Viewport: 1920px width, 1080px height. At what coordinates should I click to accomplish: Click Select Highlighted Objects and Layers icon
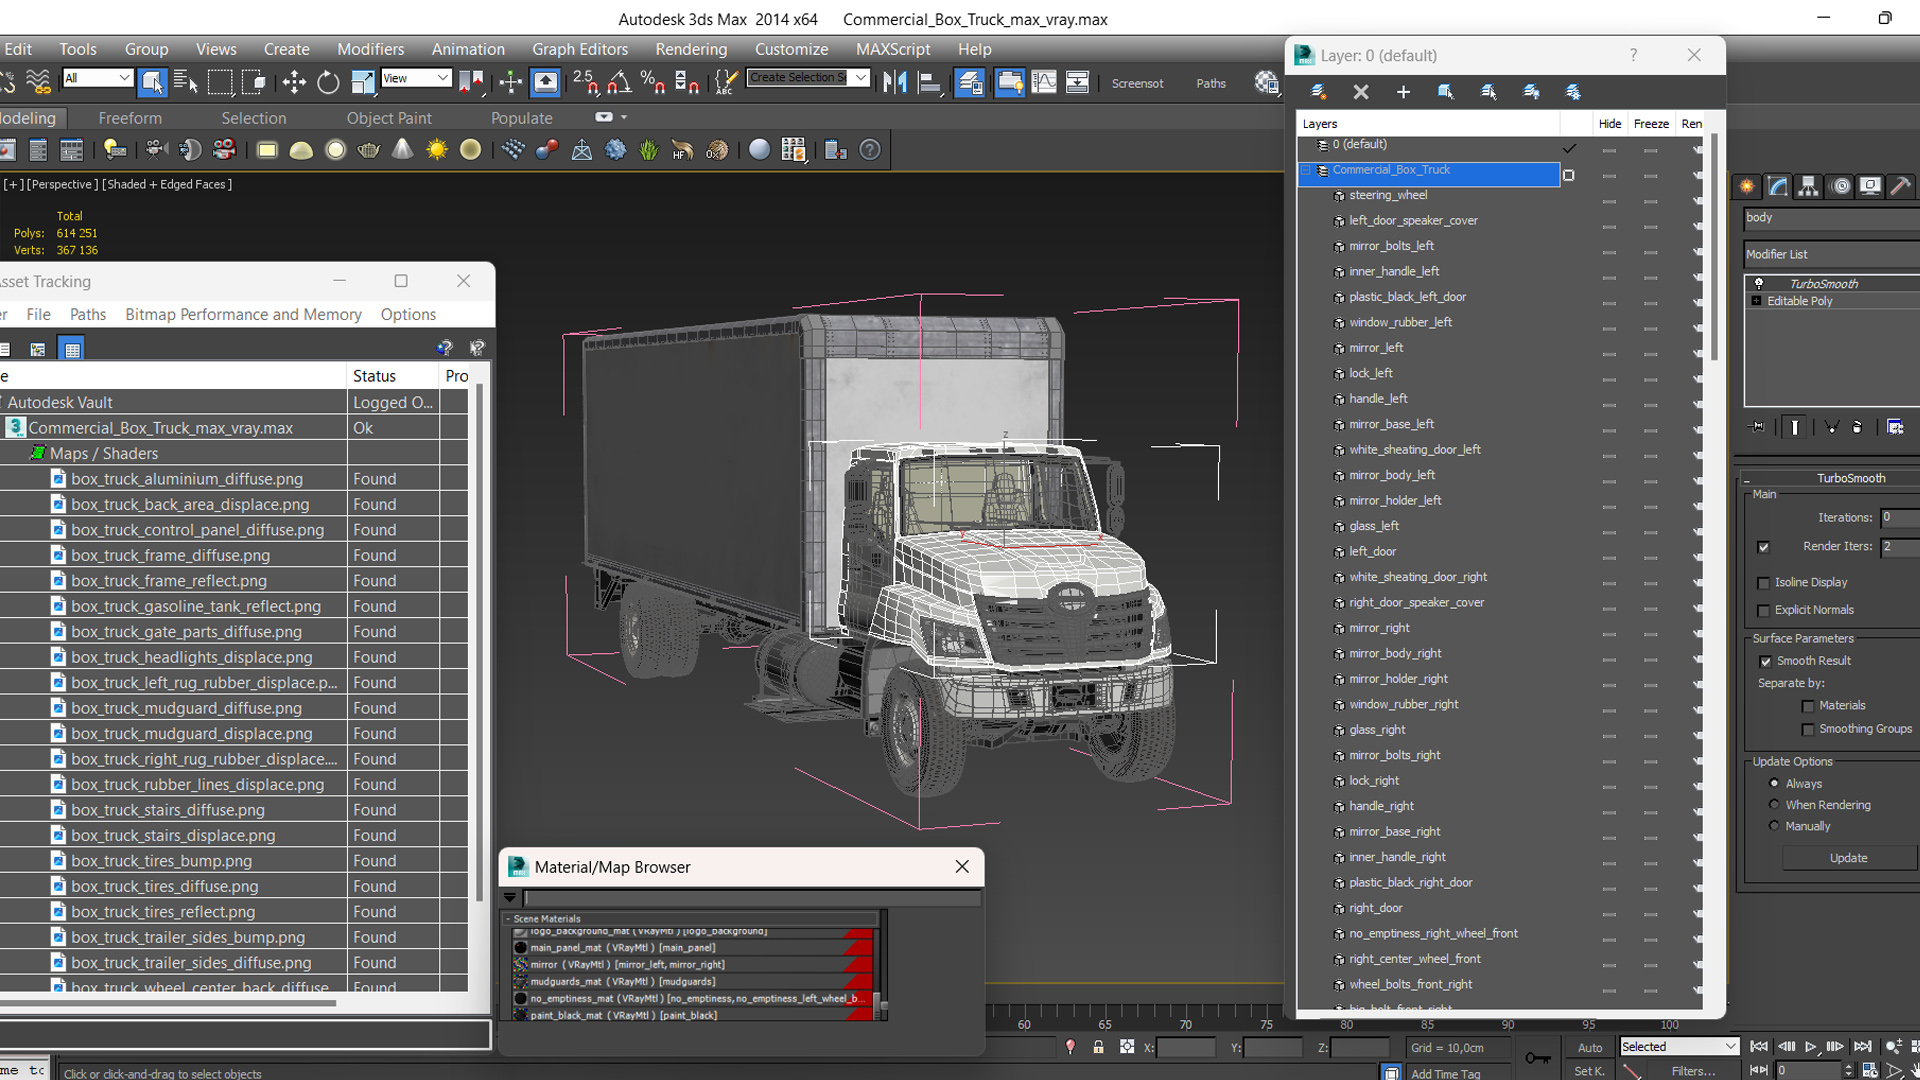pos(1446,92)
